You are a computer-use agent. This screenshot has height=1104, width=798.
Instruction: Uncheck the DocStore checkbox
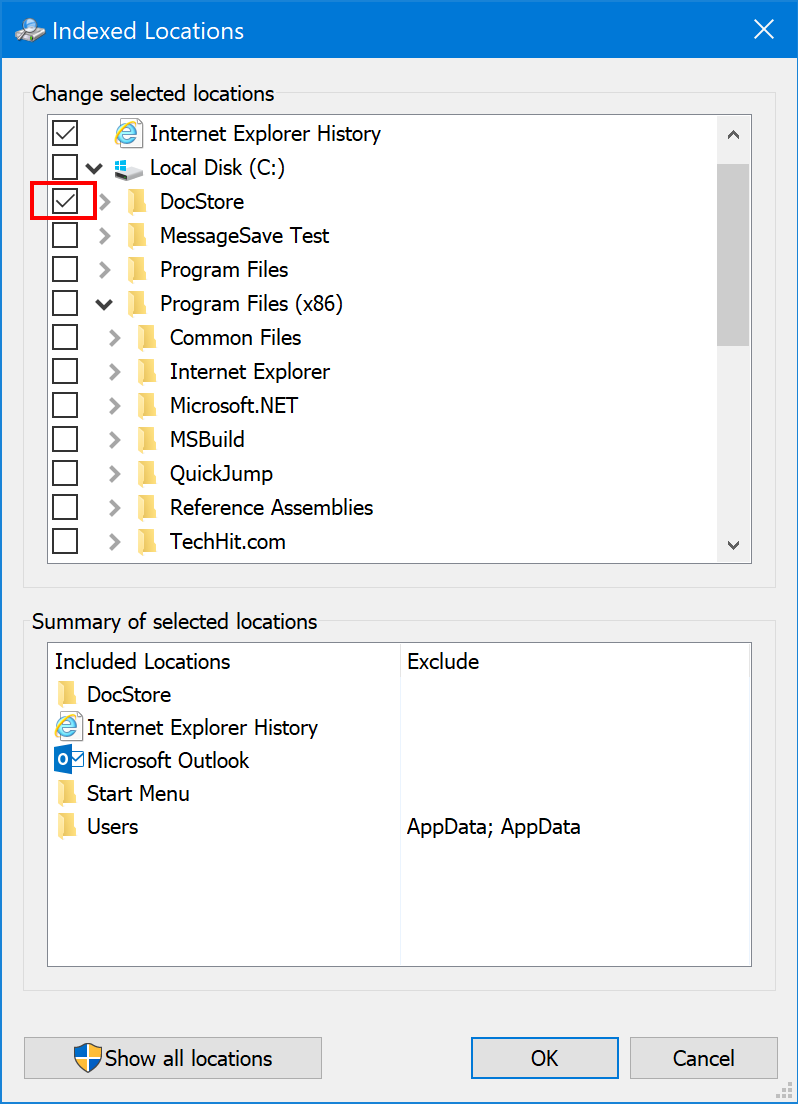pyautogui.click(x=65, y=201)
